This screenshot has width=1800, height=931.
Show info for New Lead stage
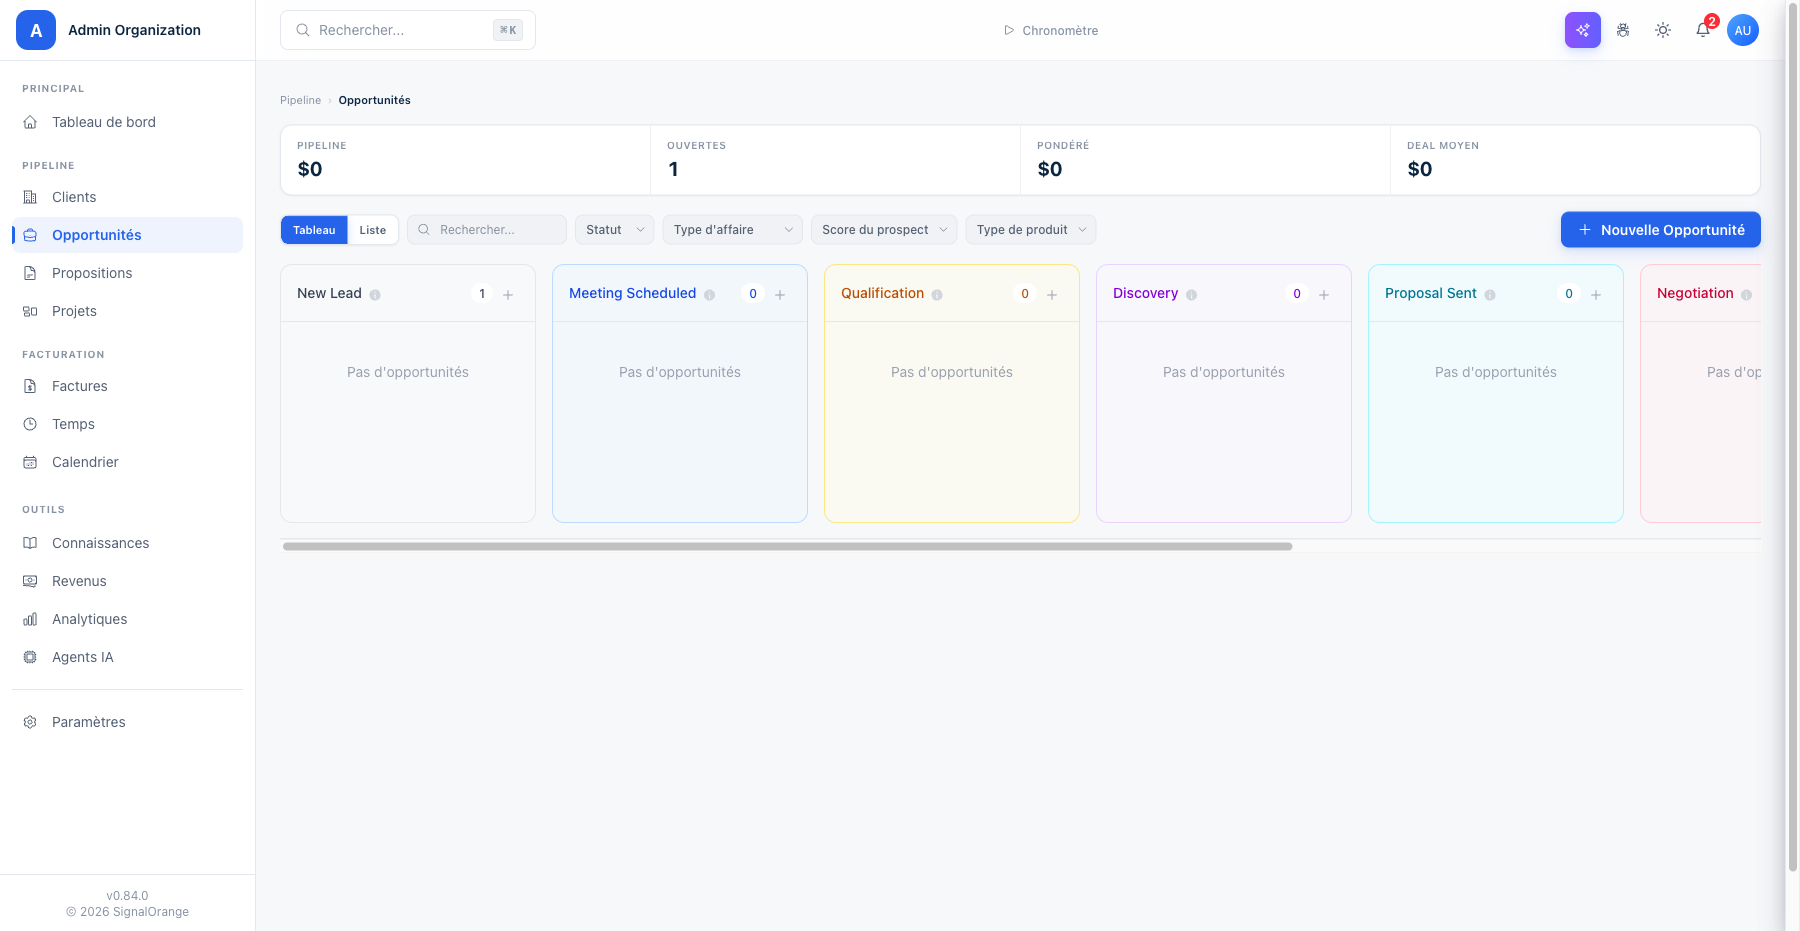pos(375,295)
